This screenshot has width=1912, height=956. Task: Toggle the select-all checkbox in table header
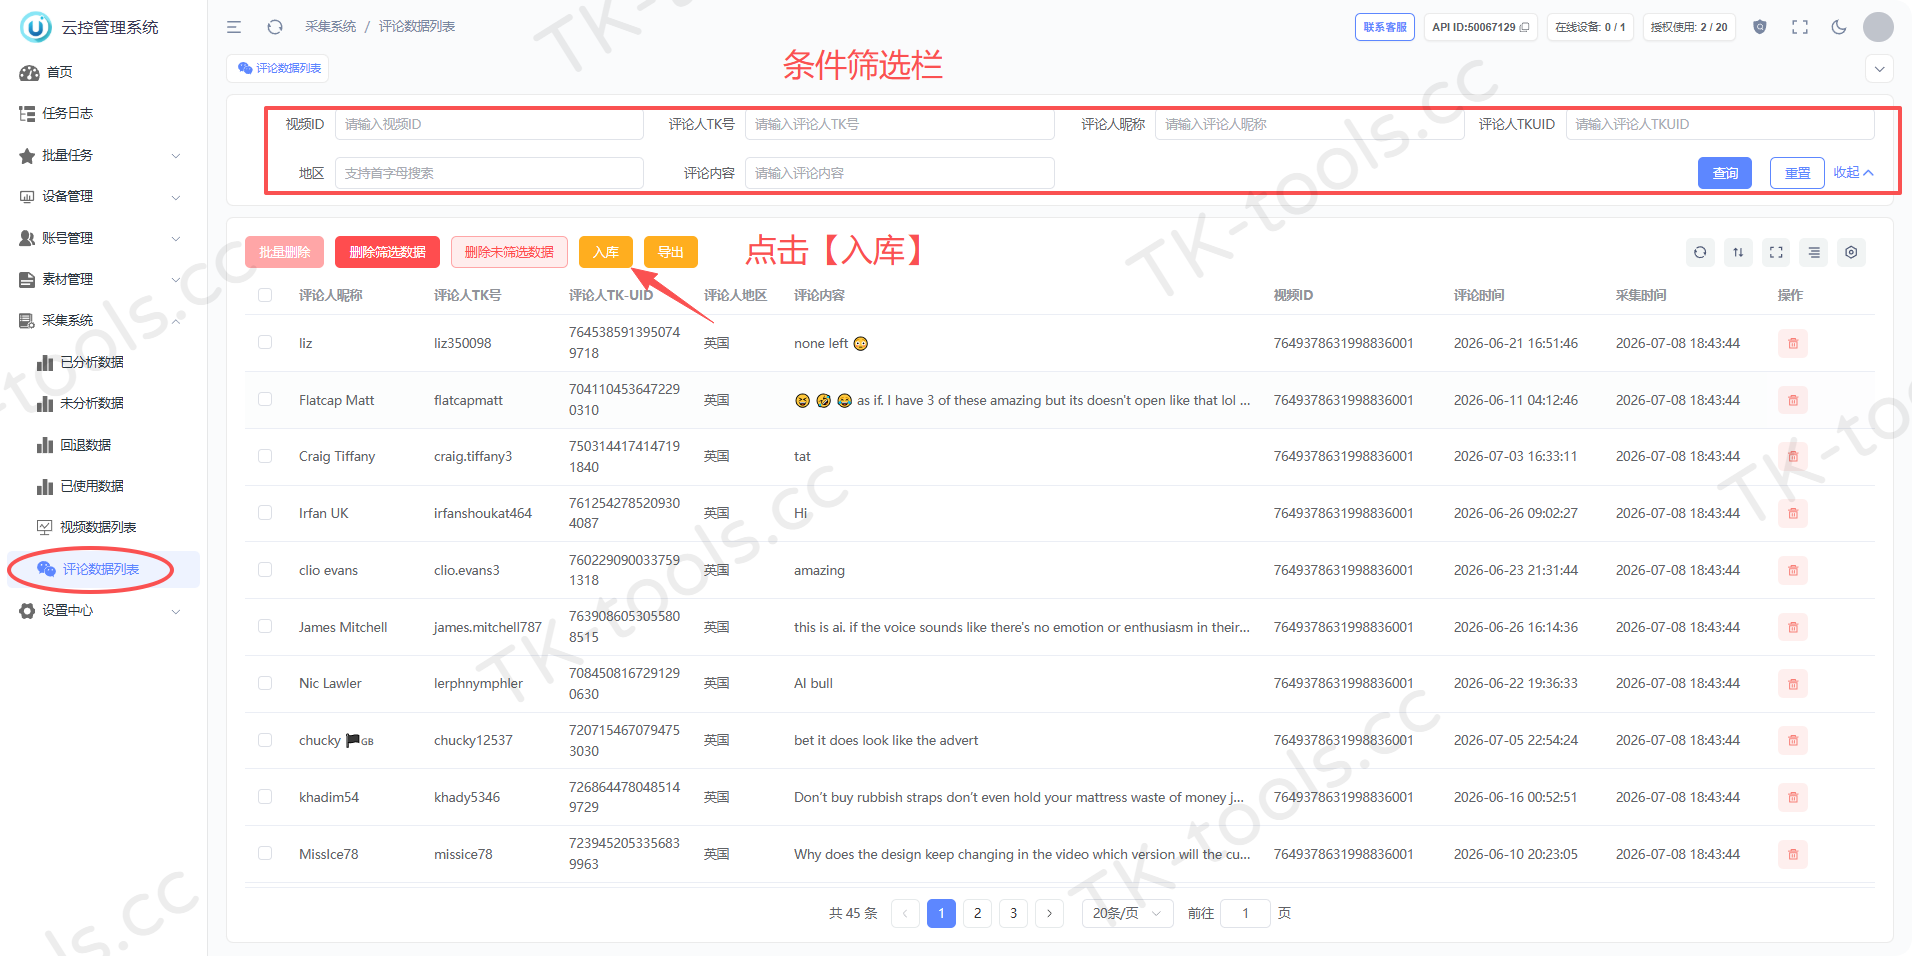(265, 295)
